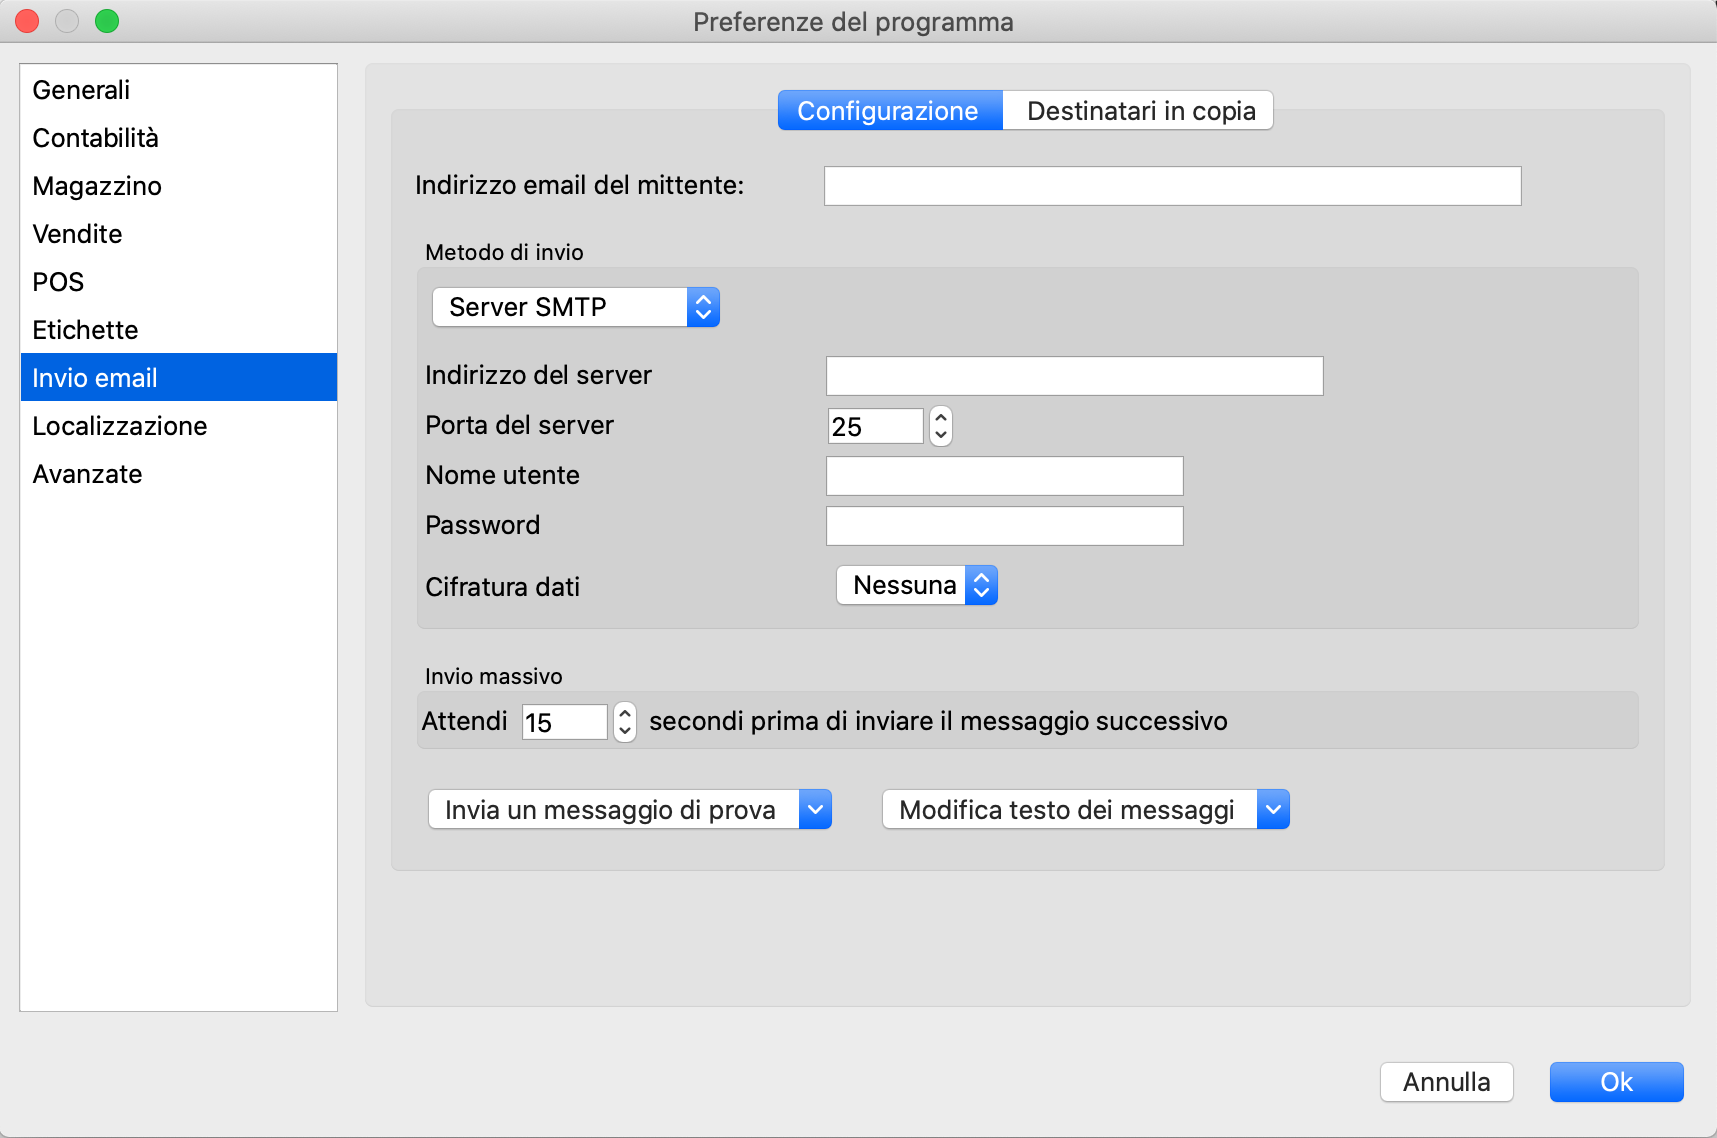This screenshot has width=1717, height=1138.
Task: Open the Generali preferences section
Action: tap(81, 90)
